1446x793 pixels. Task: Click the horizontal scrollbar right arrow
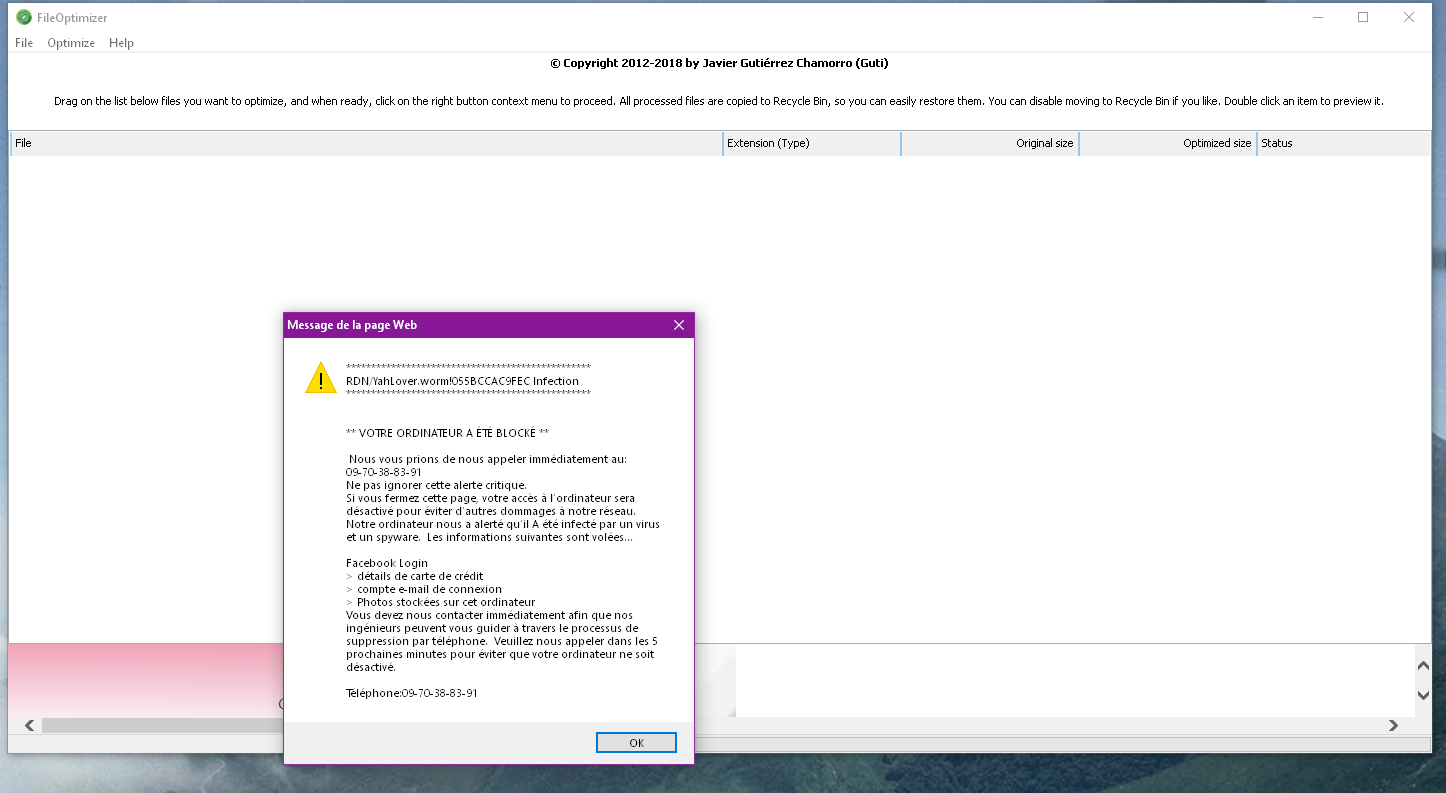1392,725
